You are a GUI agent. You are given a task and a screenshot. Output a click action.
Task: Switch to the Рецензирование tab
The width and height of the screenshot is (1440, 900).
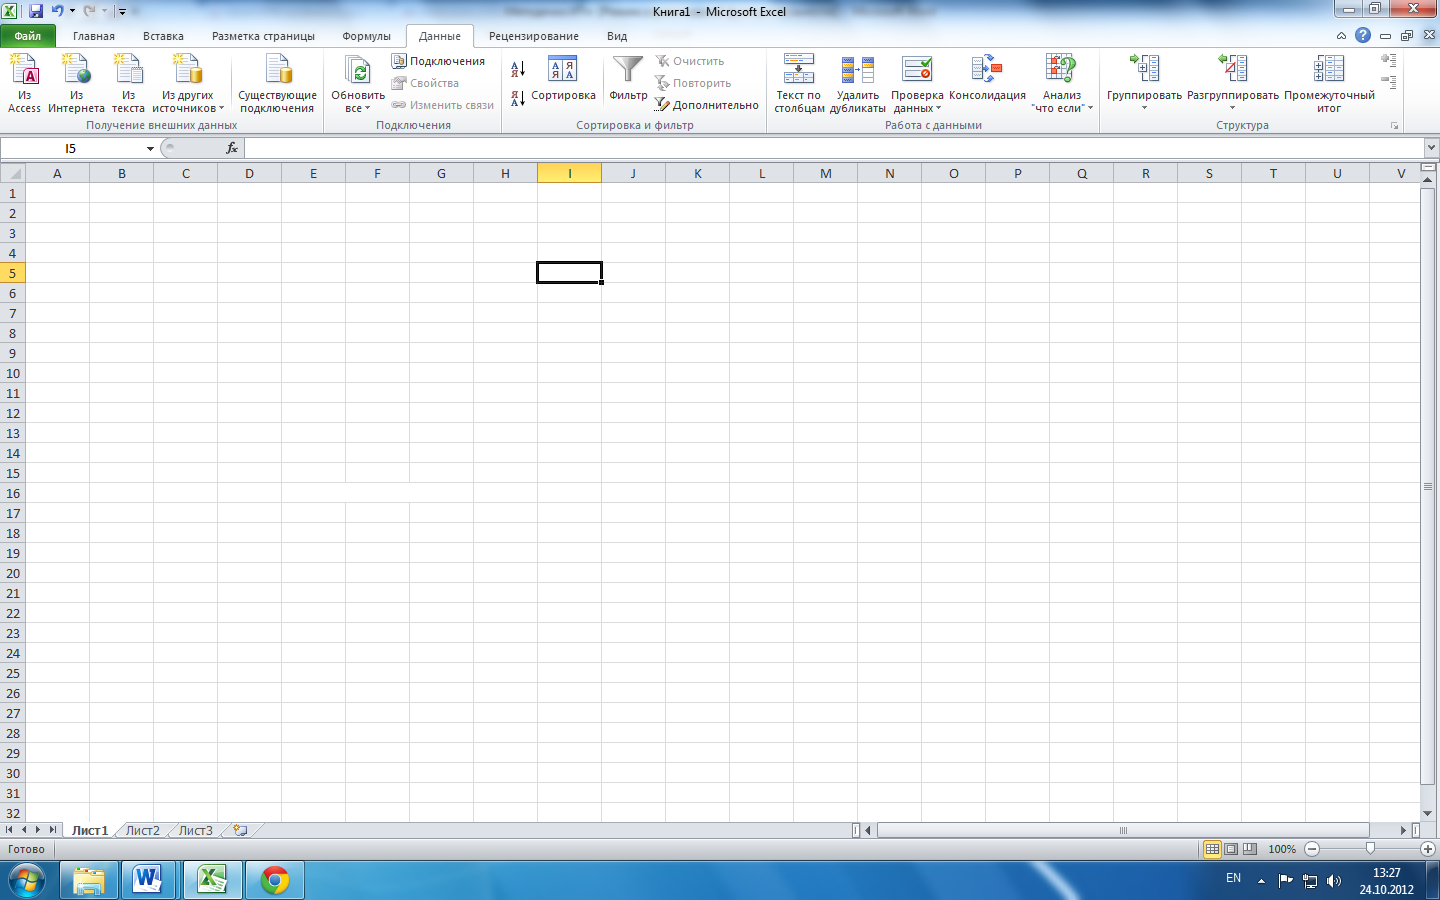coord(533,36)
